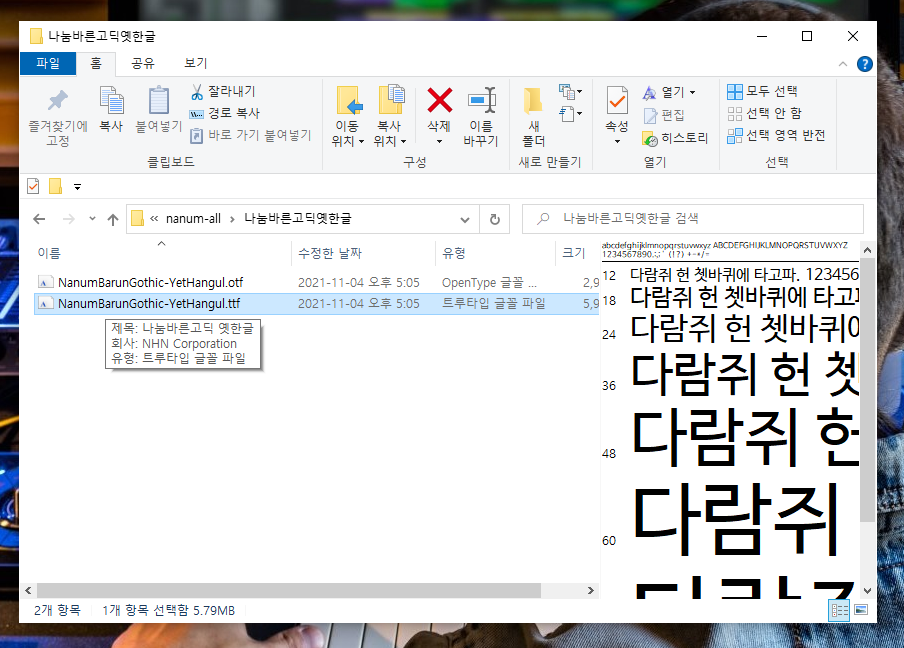Open the blue help question mark

(x=864, y=64)
